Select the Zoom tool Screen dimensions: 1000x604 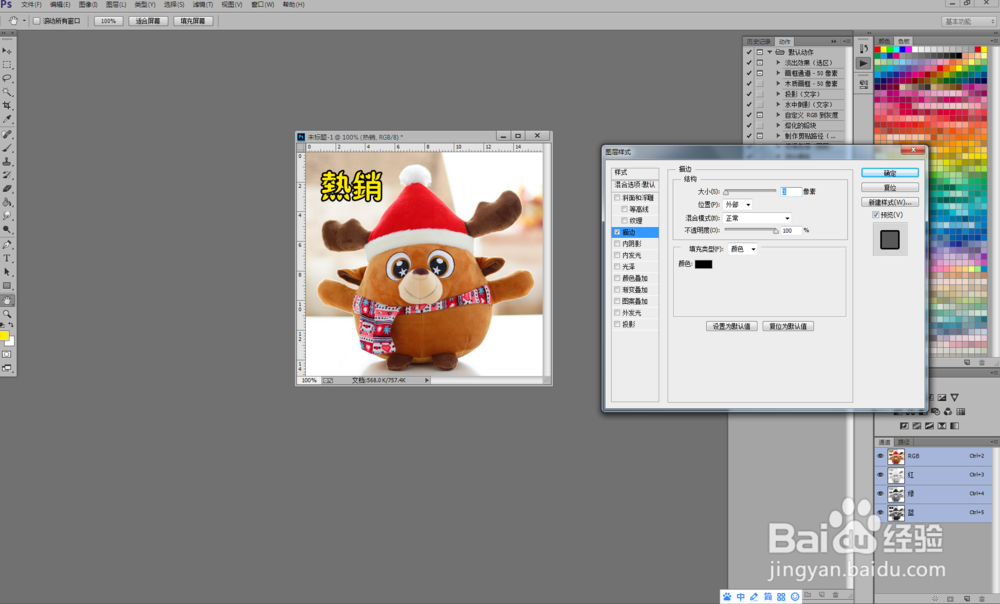pos(7,314)
